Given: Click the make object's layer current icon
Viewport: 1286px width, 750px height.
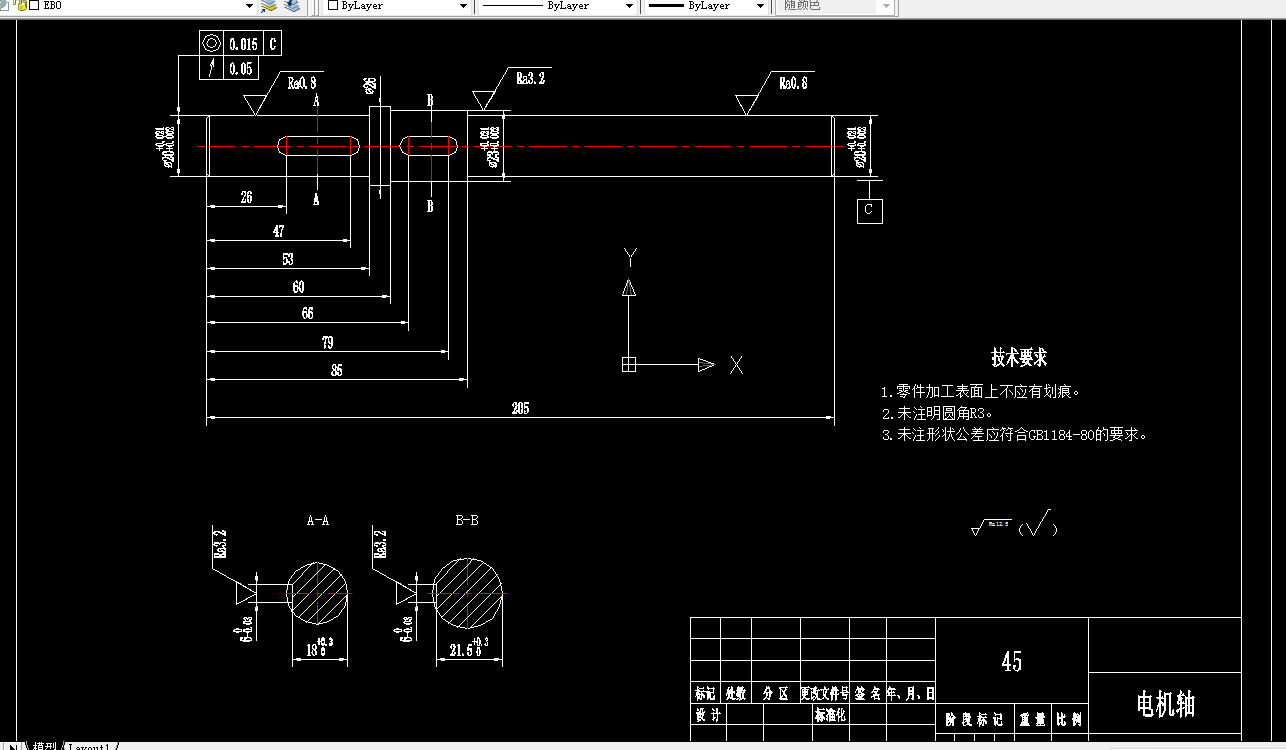Looking at the screenshot, I should (x=268, y=6).
